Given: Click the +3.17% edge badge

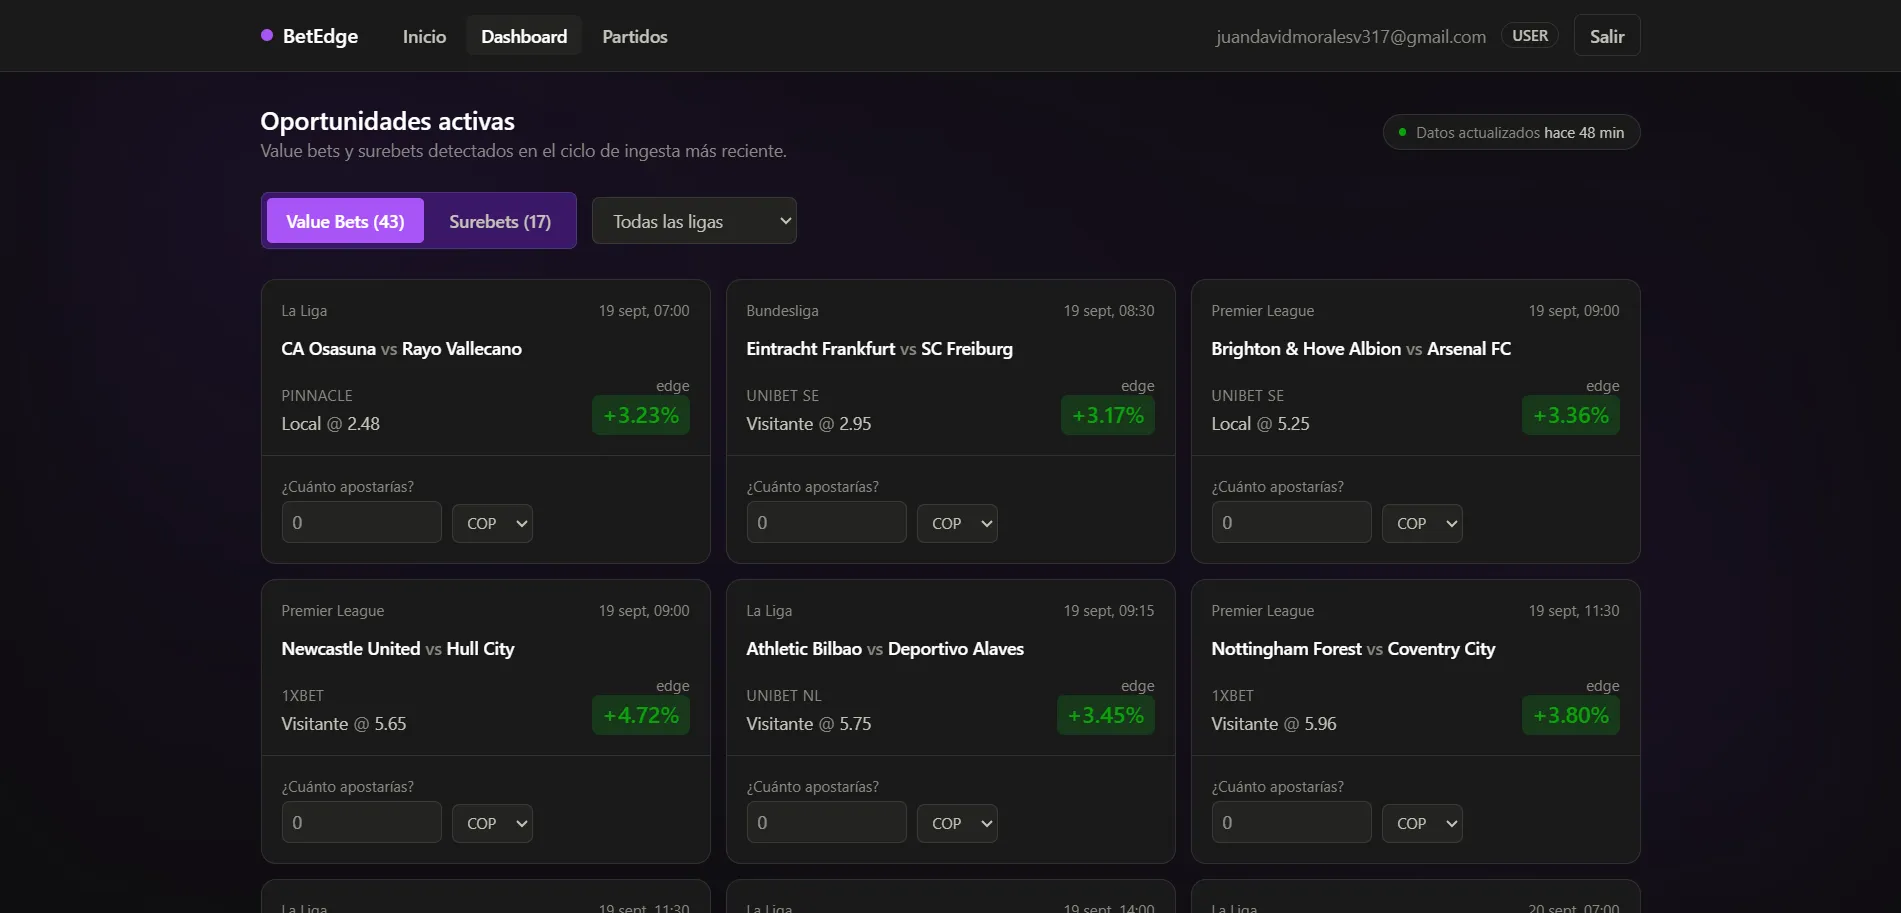Looking at the screenshot, I should click(1108, 415).
